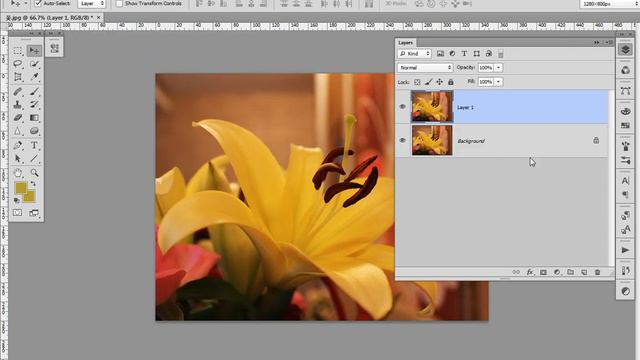640x360 pixels.
Task: Filter for shape layers
Action: [x=476, y=53]
